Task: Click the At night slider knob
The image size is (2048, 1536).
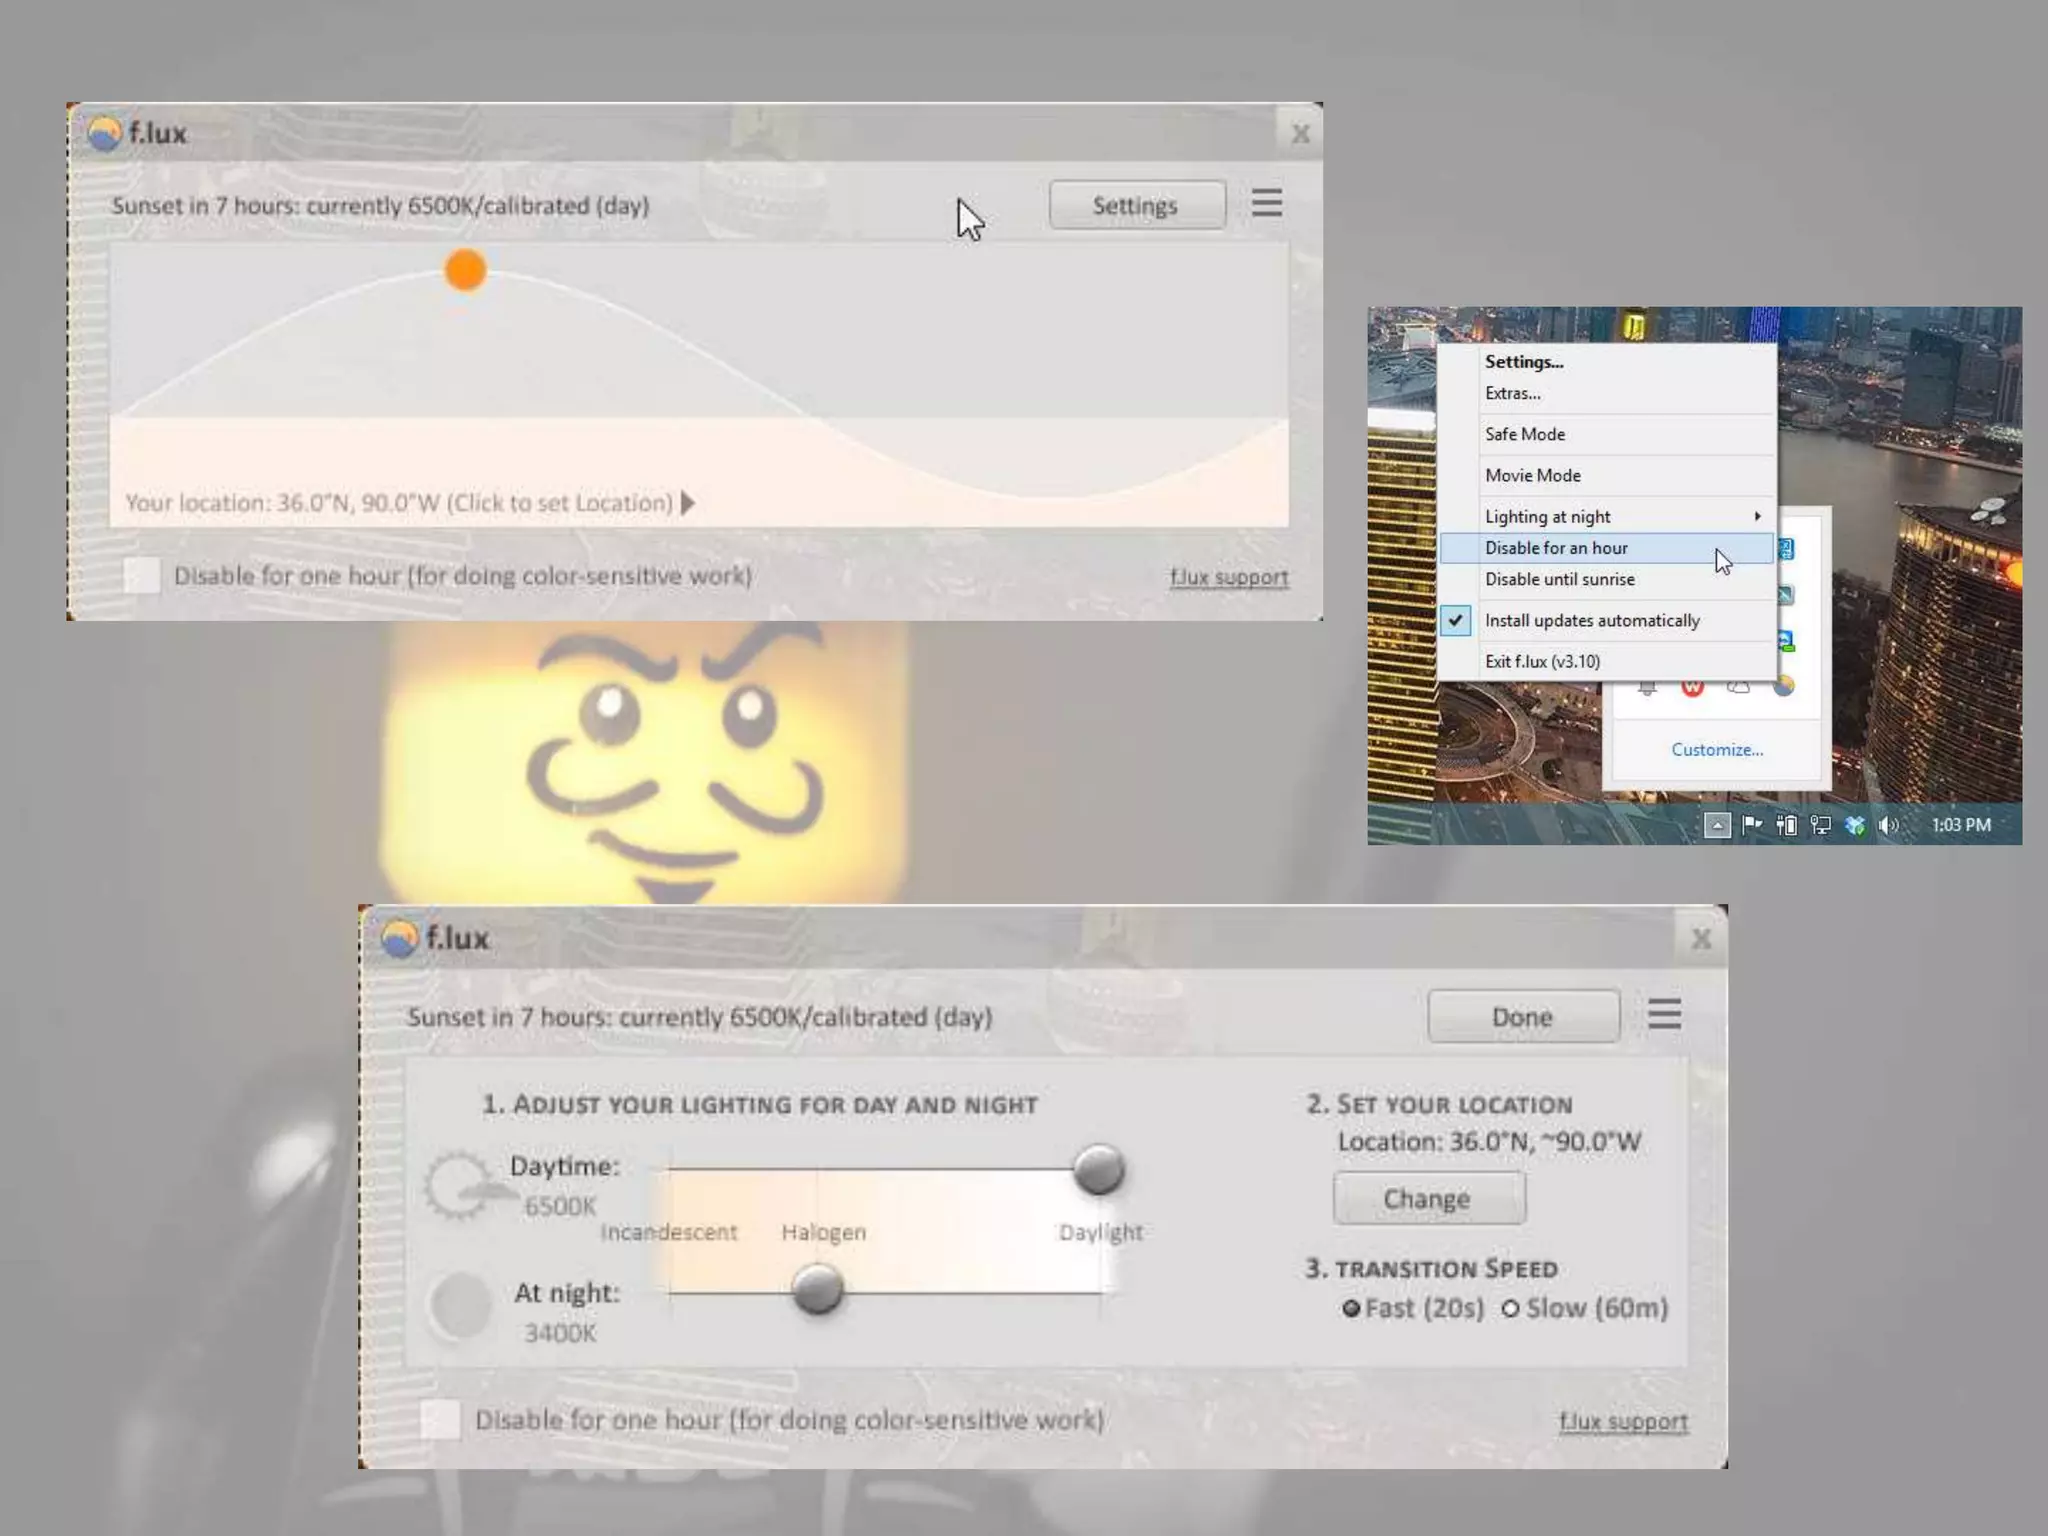Action: [x=817, y=1287]
